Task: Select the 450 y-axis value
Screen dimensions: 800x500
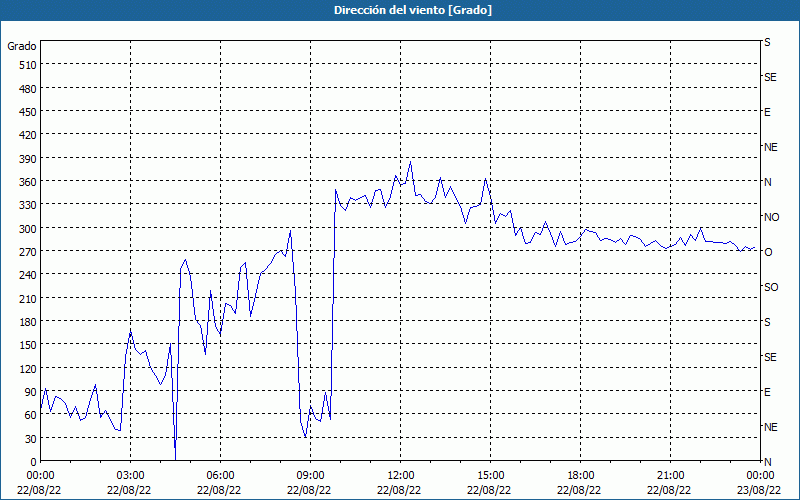Action: pyautogui.click(x=28, y=112)
